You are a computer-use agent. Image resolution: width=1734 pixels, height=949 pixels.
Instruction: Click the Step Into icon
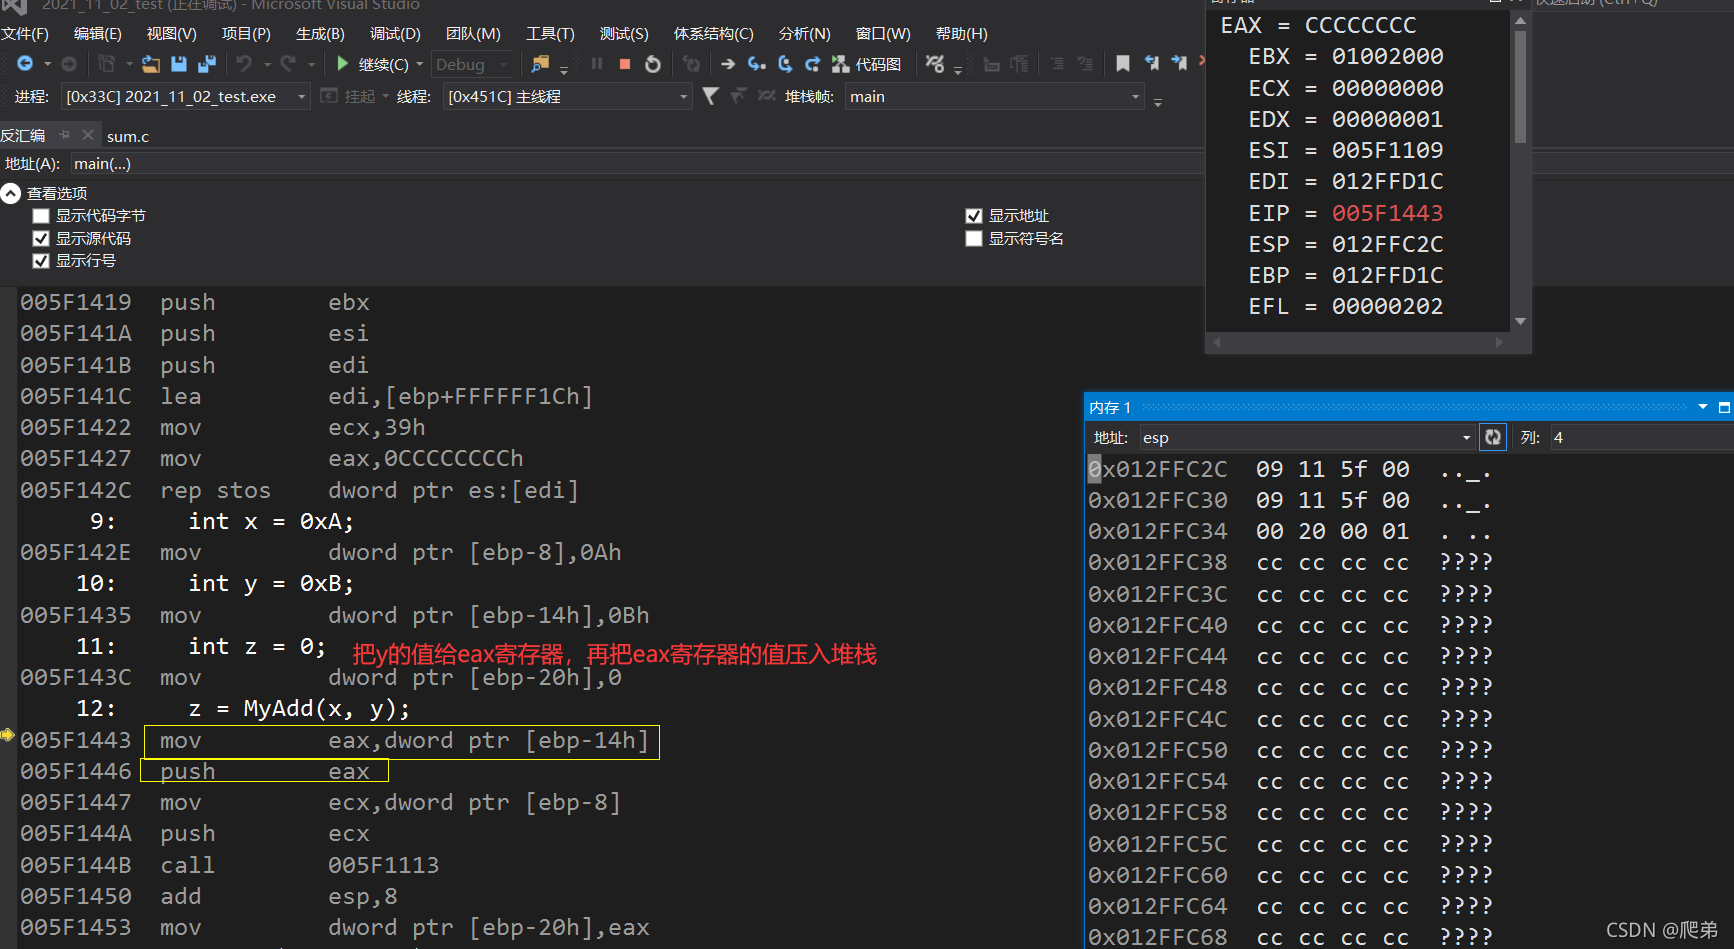[x=757, y=64]
